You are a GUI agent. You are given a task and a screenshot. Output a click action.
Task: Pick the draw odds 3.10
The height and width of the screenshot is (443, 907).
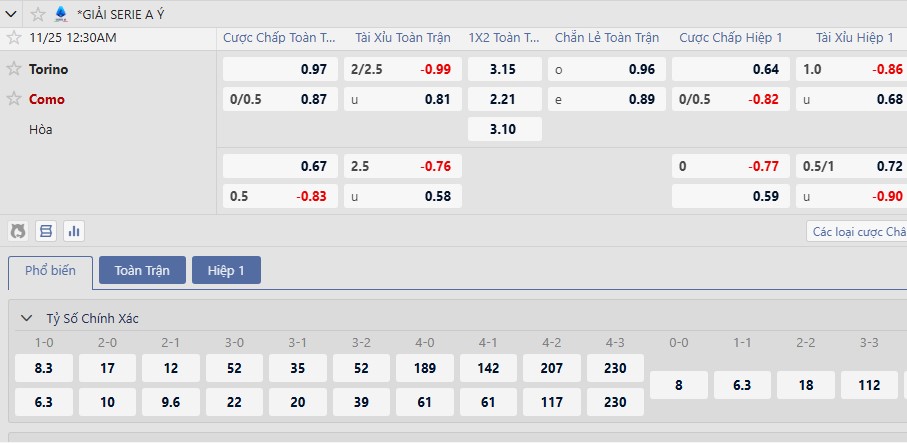point(504,129)
